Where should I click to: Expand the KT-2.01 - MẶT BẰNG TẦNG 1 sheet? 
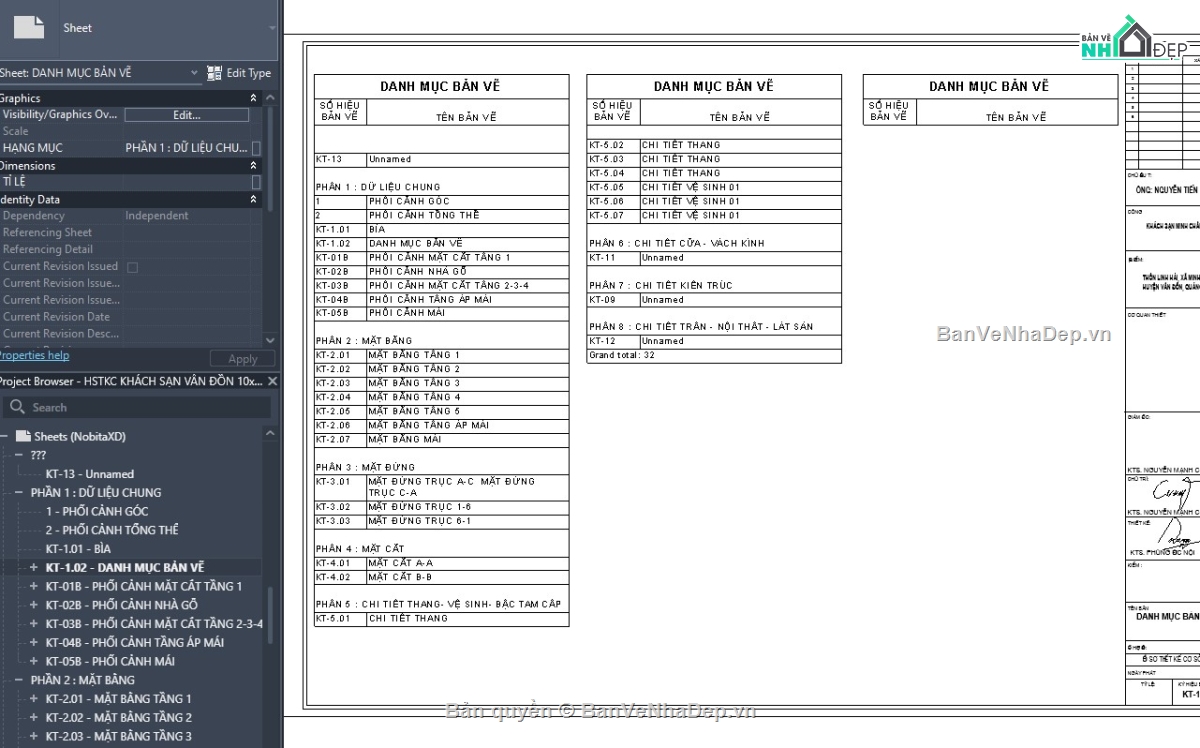(x=34, y=698)
